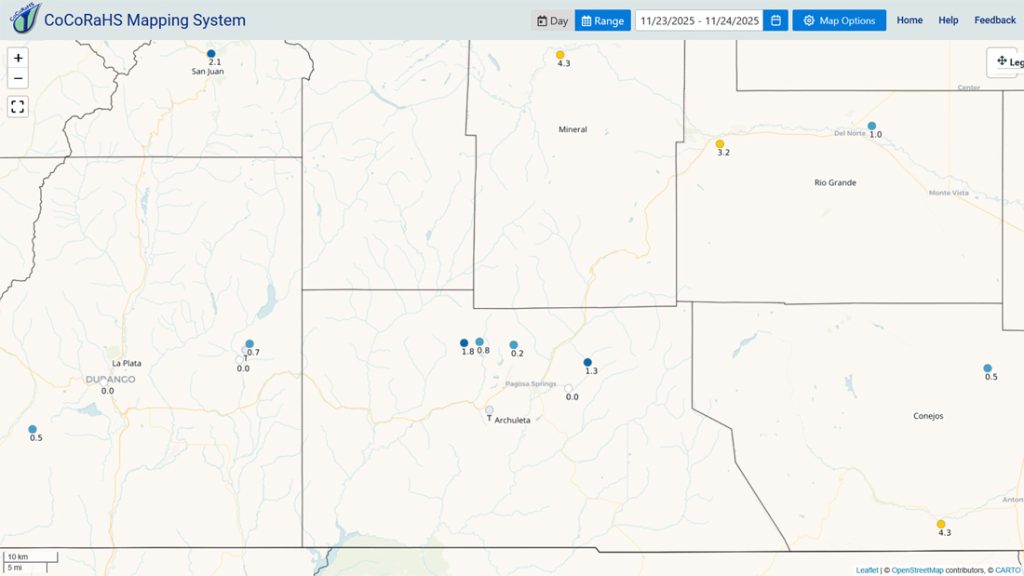Click the Monte Vista town label
This screenshot has width=1024, height=576.
click(x=949, y=193)
